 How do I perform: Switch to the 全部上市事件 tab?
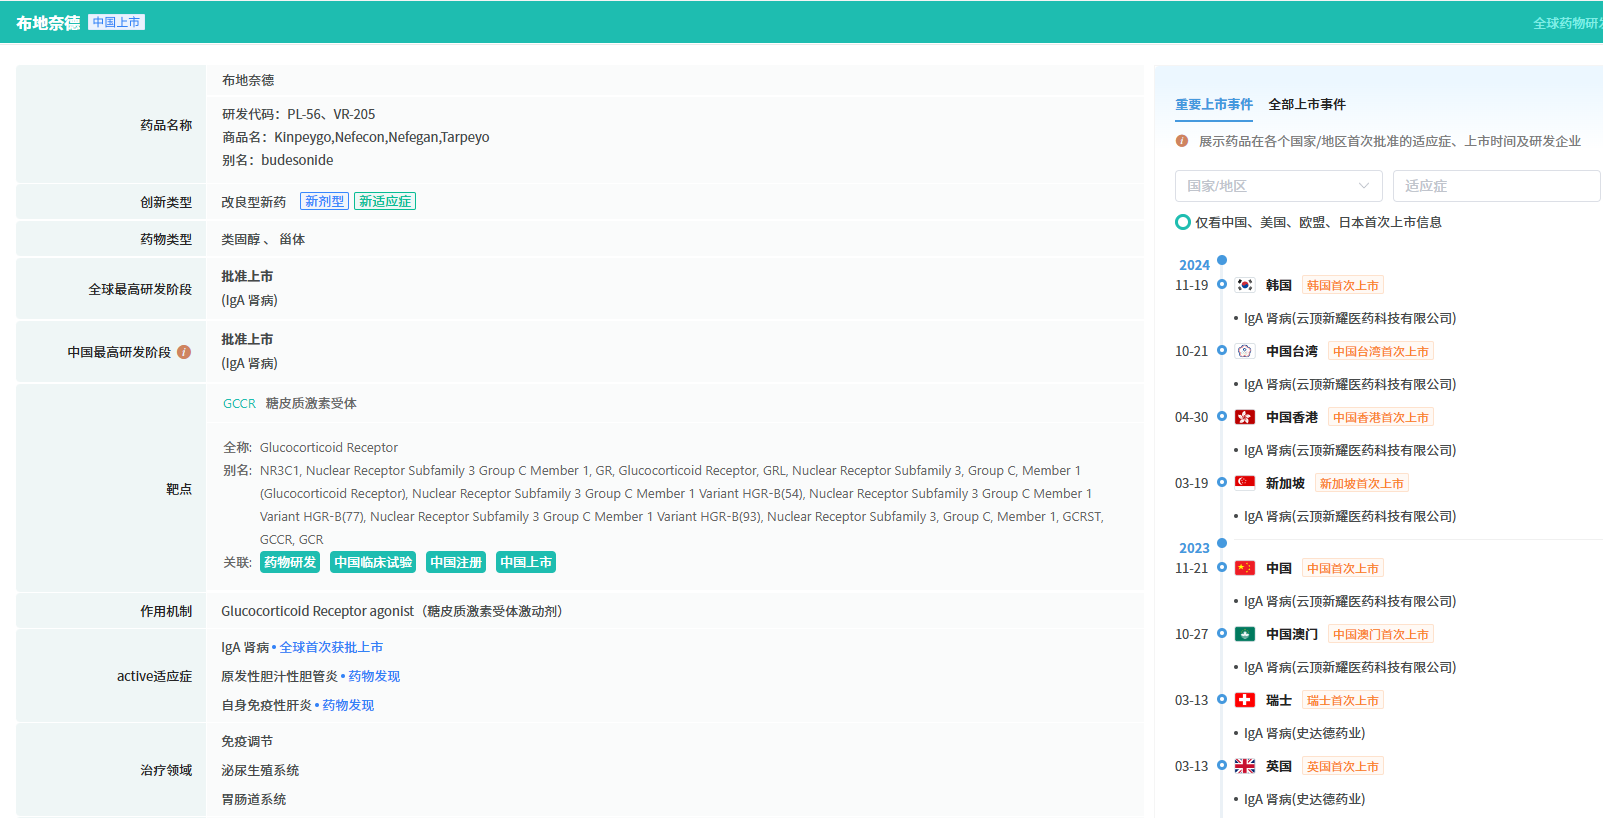(1307, 104)
